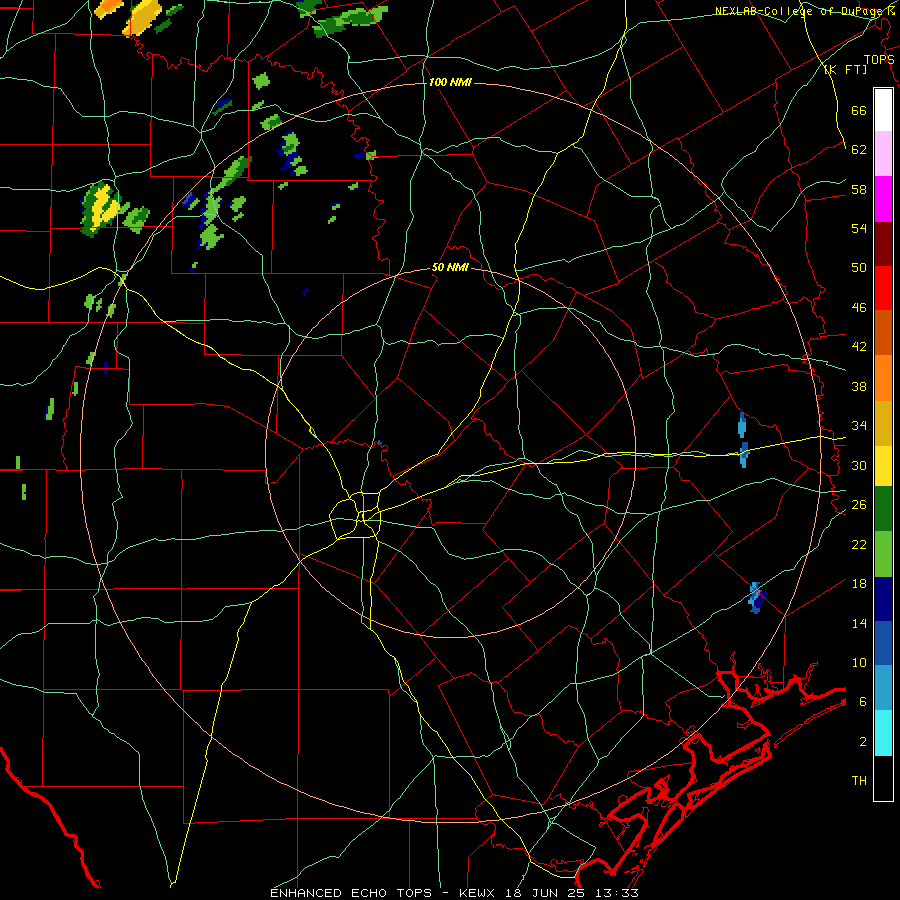Click the "TH" threshold legend label
The height and width of the screenshot is (900, 900).
pos(859,781)
